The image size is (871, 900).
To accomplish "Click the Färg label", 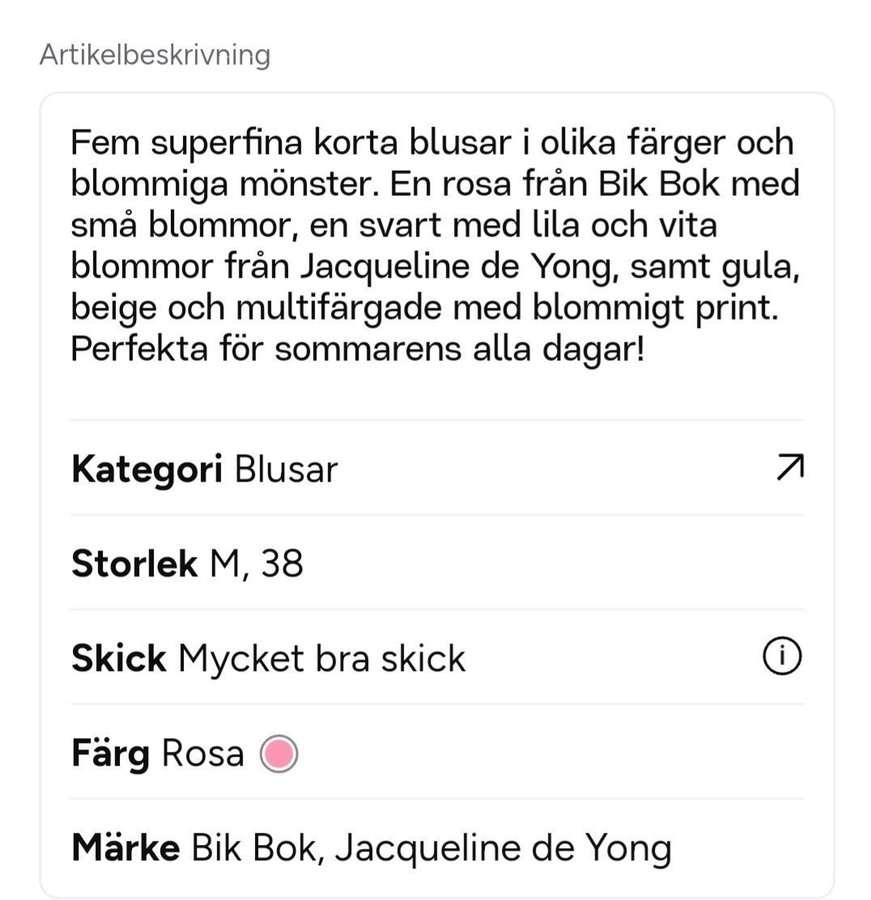I will click(x=111, y=753).
